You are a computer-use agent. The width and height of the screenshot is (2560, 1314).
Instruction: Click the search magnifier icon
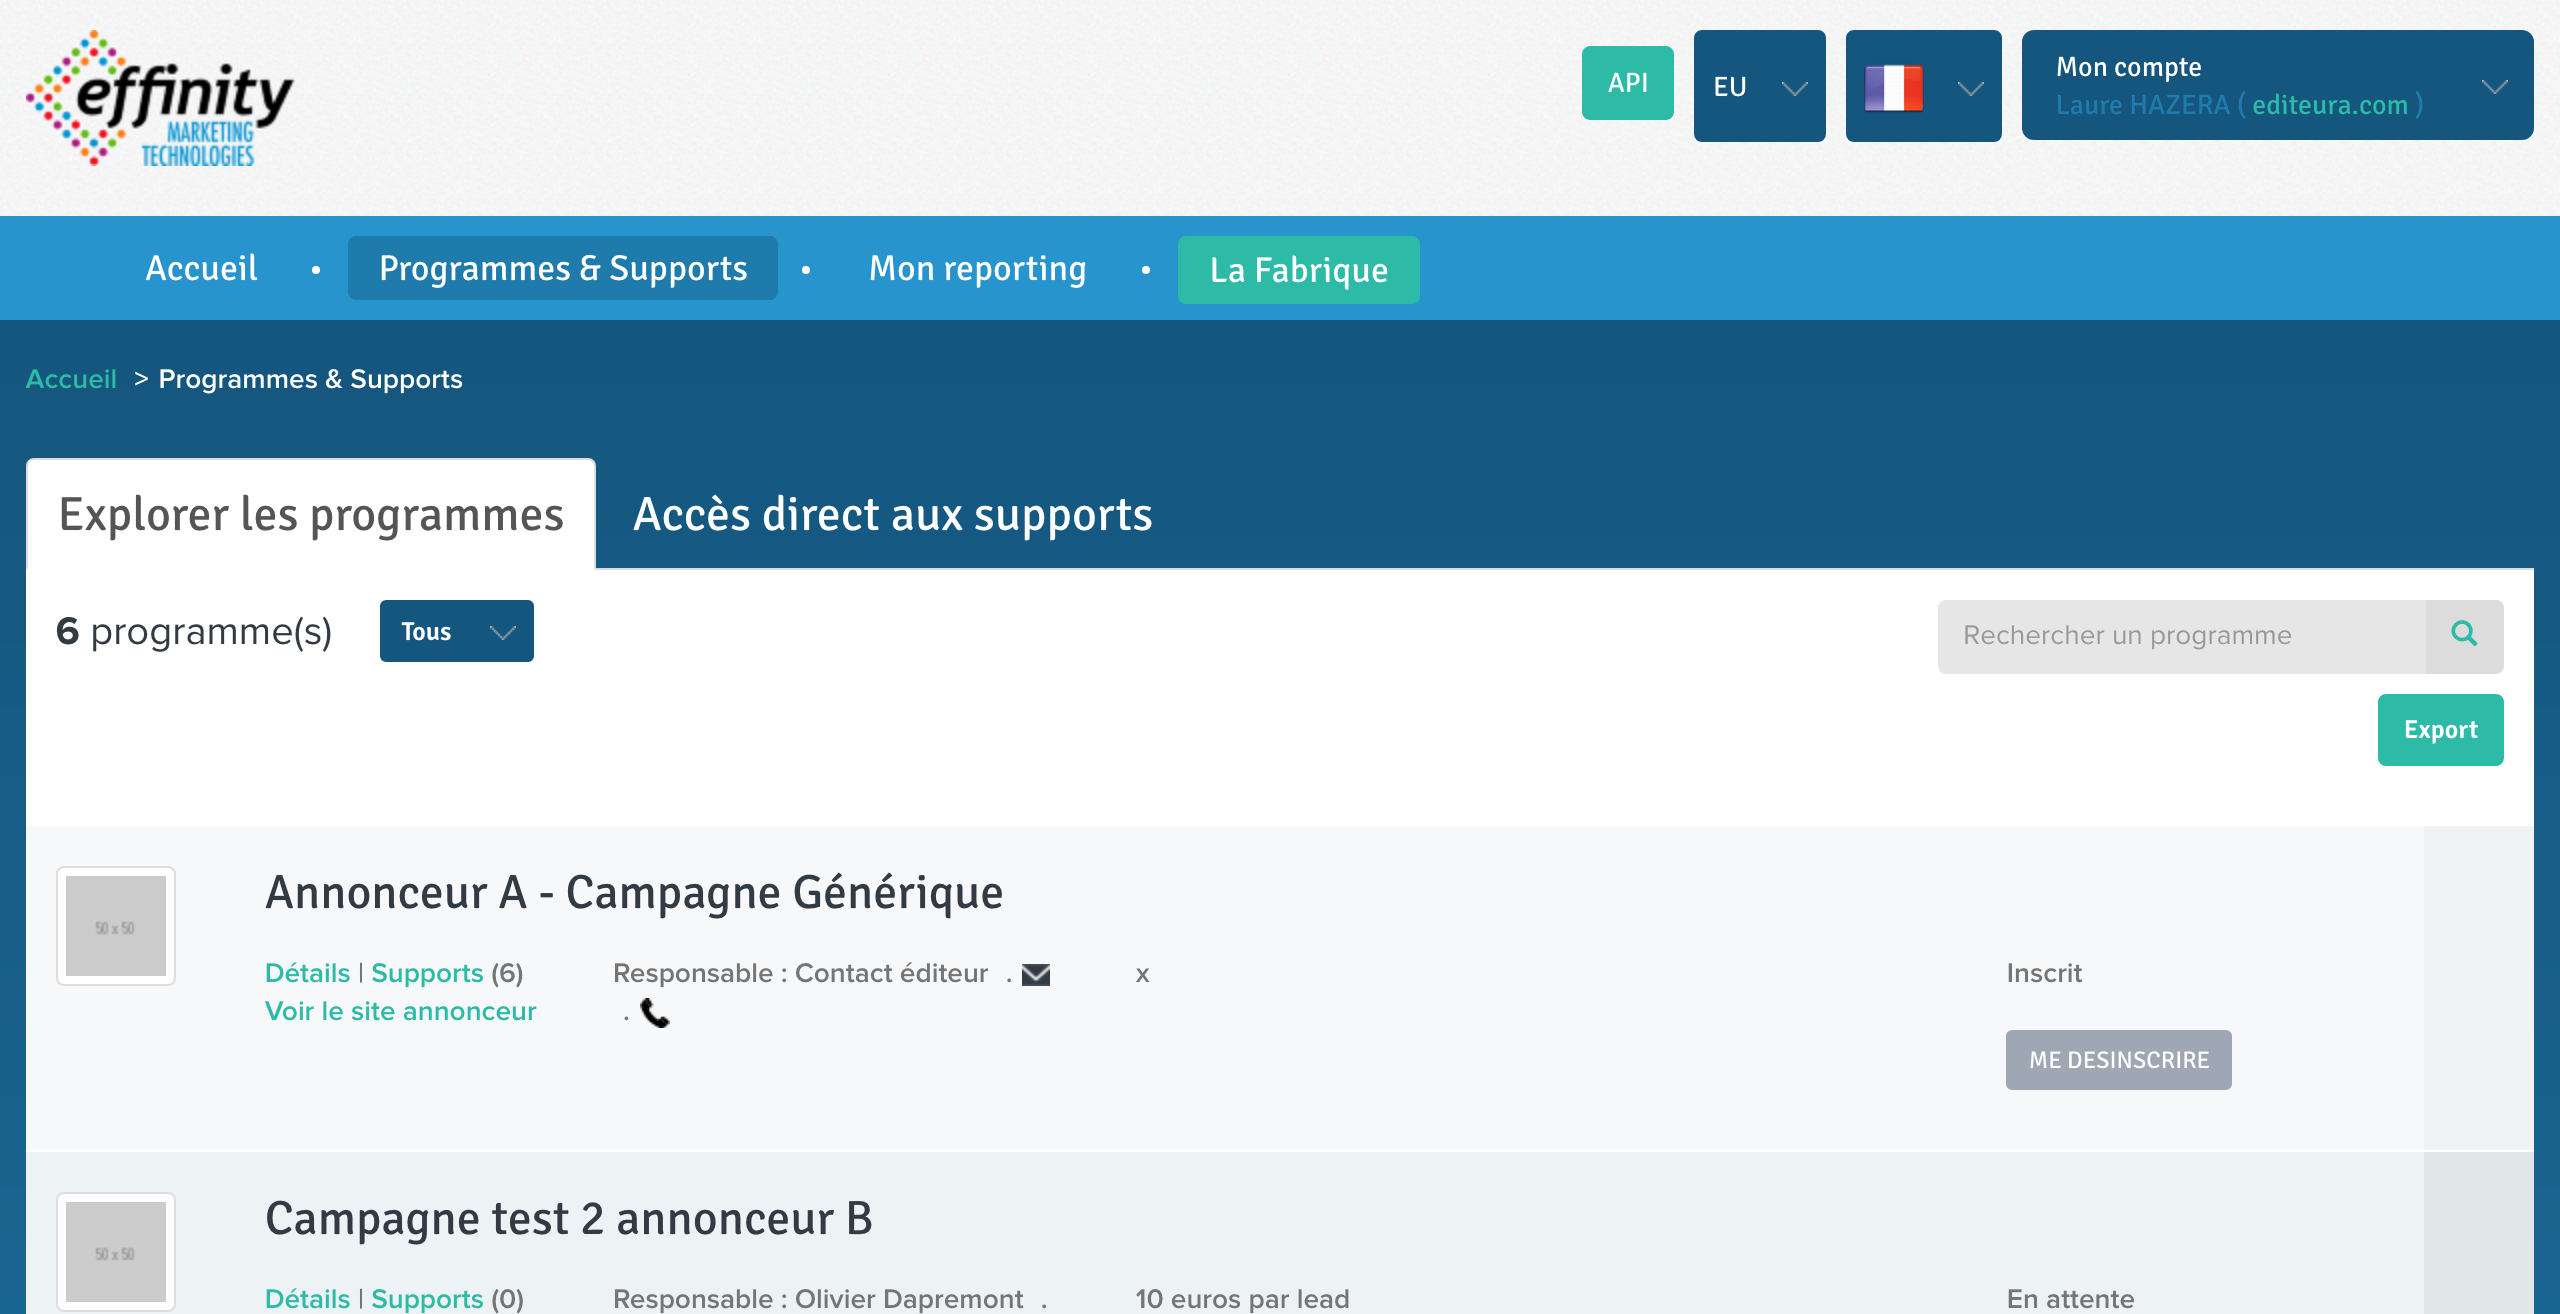coord(2465,634)
